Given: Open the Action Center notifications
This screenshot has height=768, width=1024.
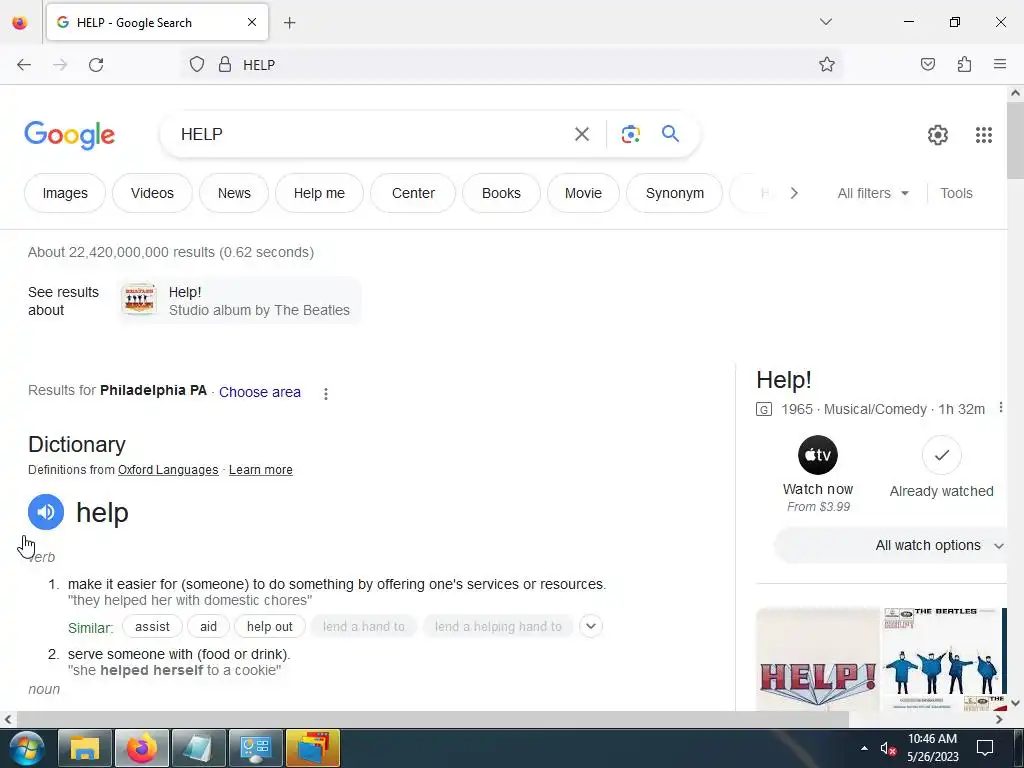Looking at the screenshot, I should click(x=984, y=748).
